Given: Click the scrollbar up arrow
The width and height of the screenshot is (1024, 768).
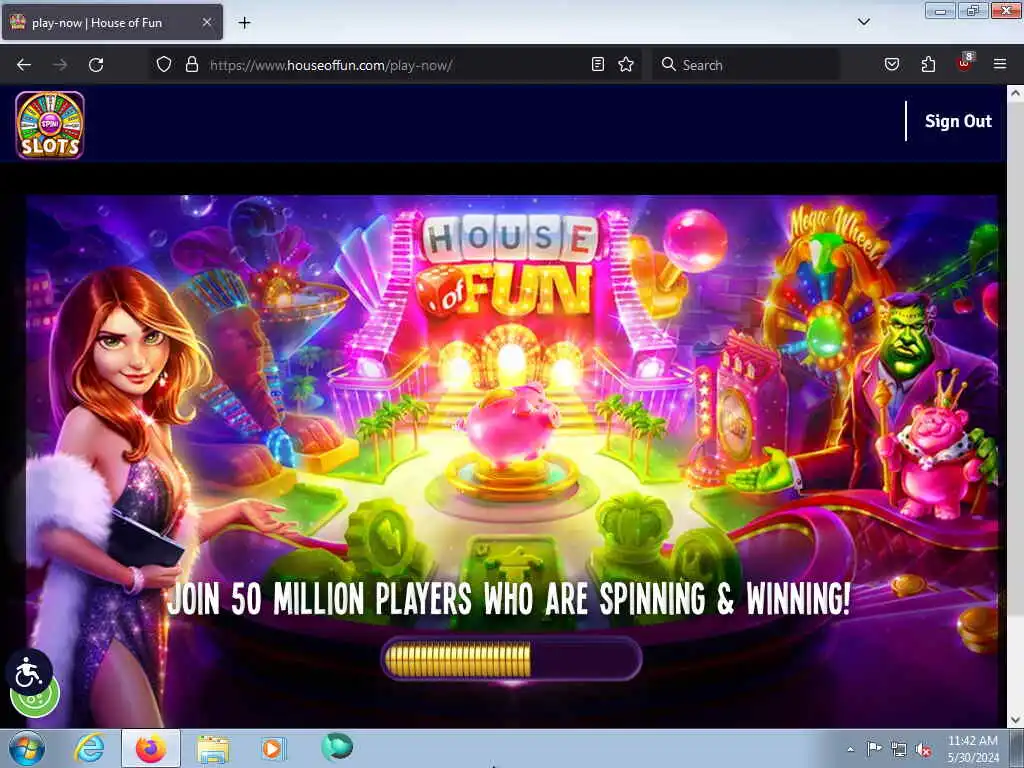Looking at the screenshot, I should coord(1015,93).
